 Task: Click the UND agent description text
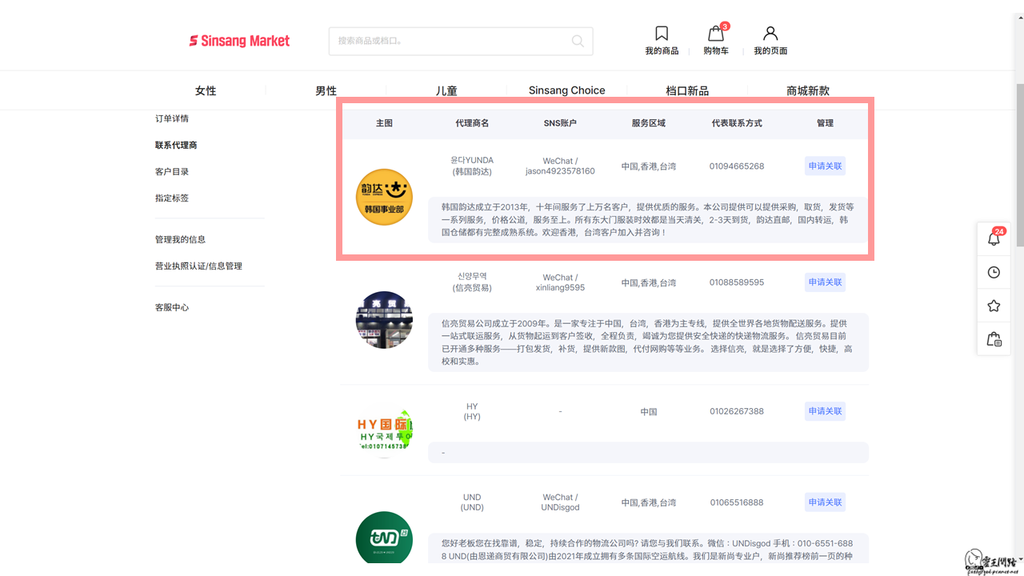tap(648, 549)
